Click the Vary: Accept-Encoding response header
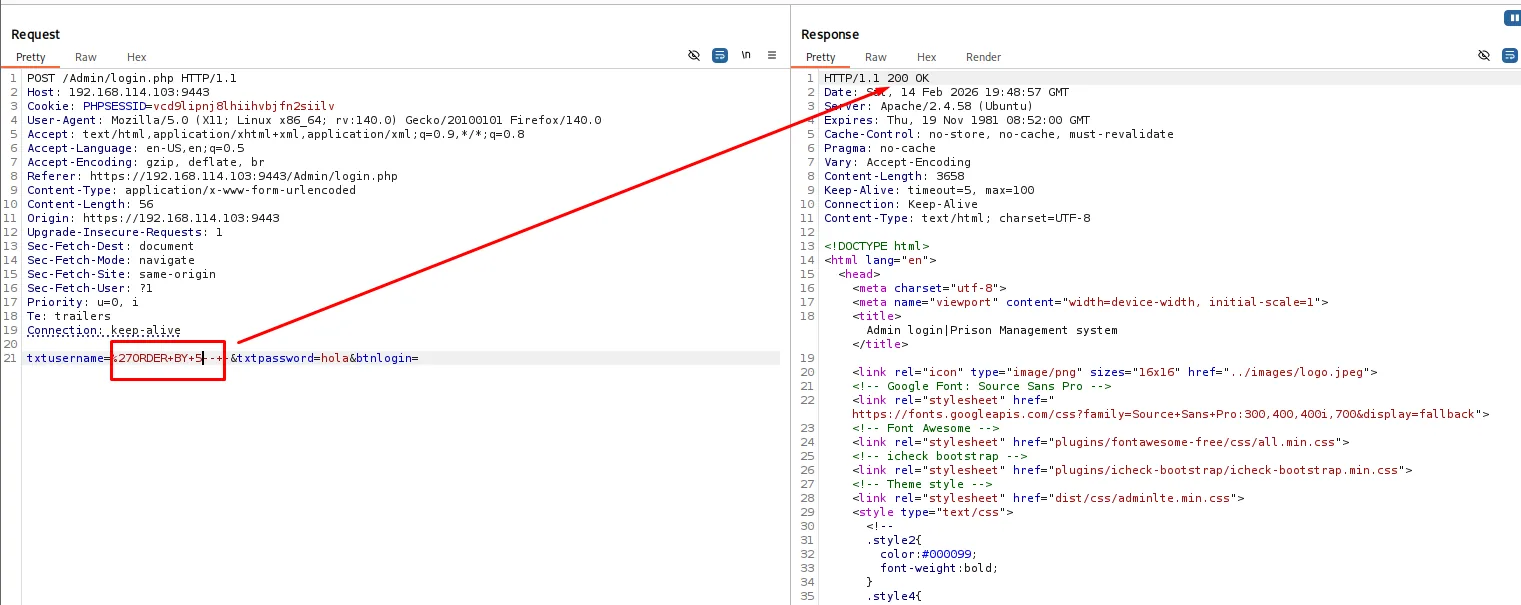This screenshot has width=1521, height=605. tap(897, 162)
